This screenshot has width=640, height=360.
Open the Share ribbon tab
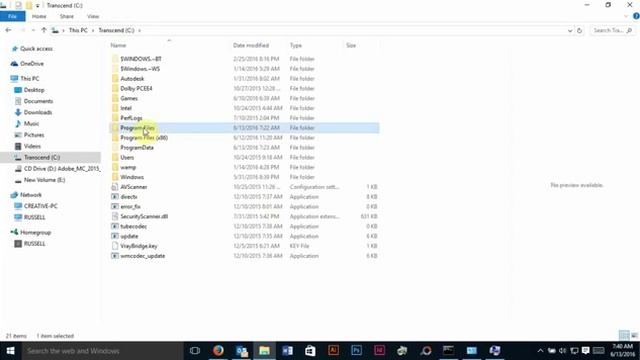[x=67, y=16]
